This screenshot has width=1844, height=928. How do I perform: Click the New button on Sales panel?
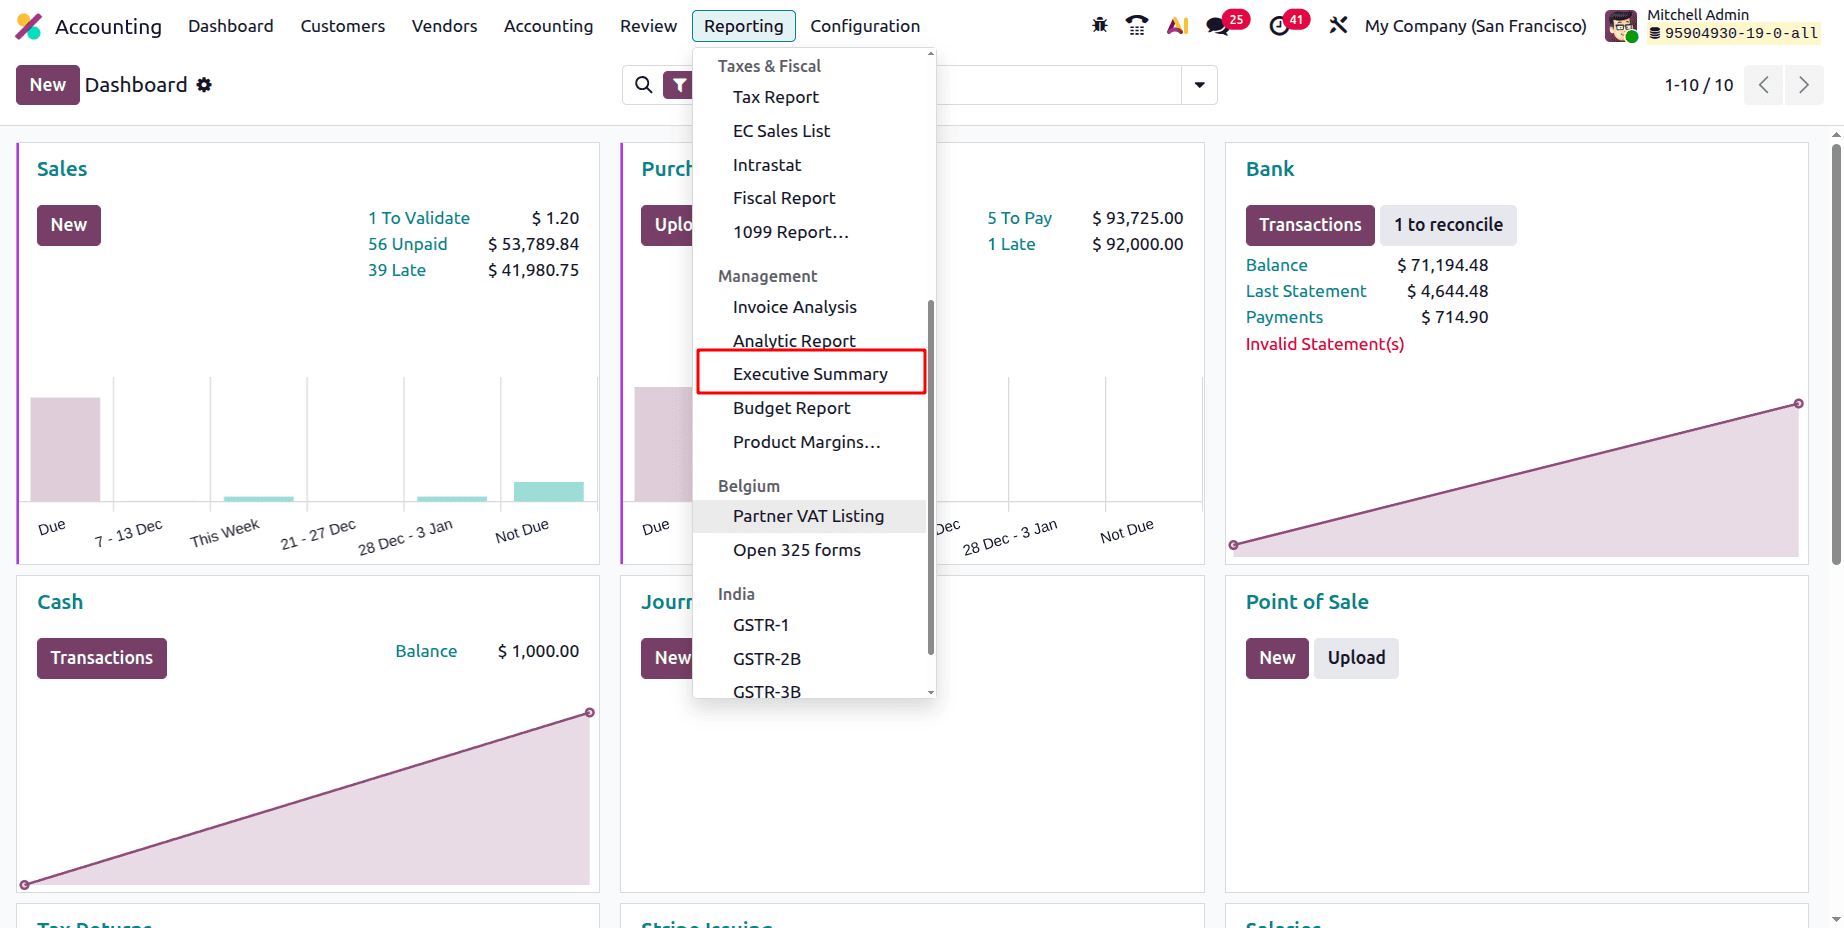coord(68,225)
